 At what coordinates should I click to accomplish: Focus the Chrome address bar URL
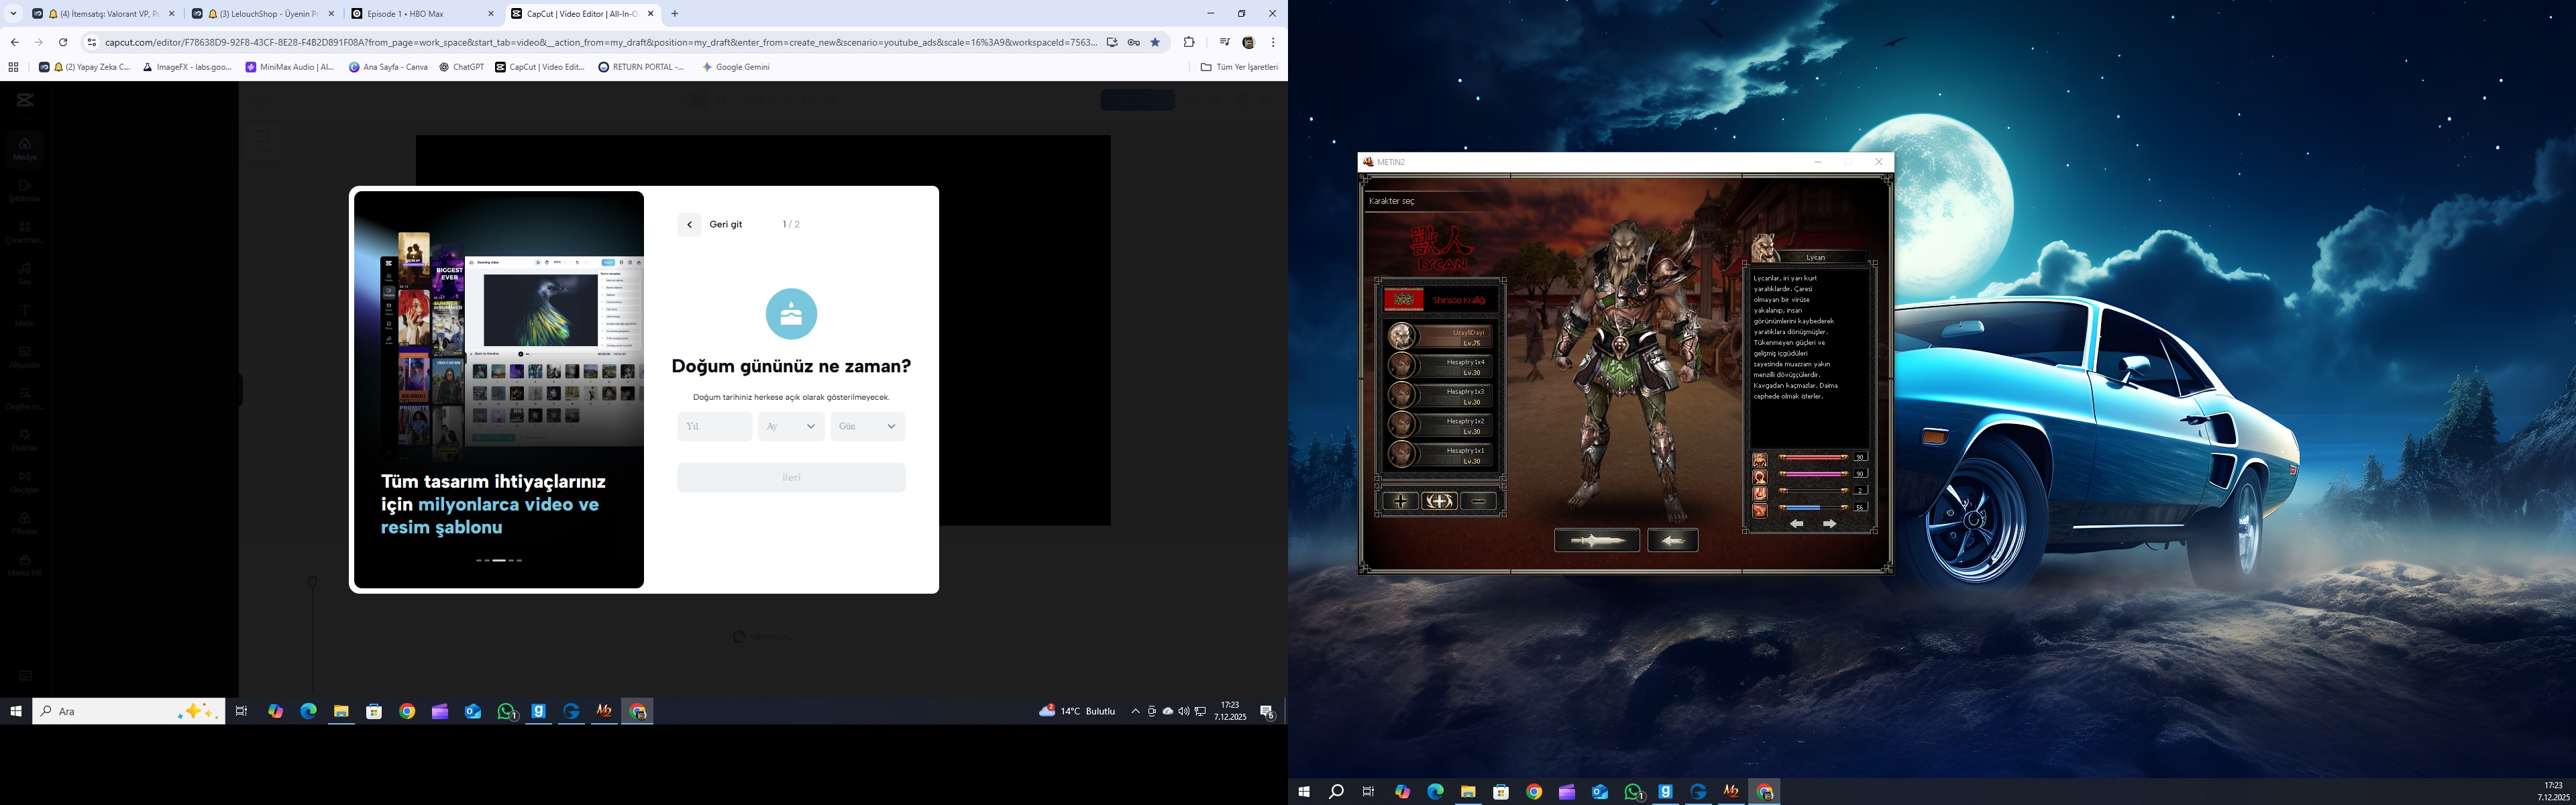[x=600, y=42]
